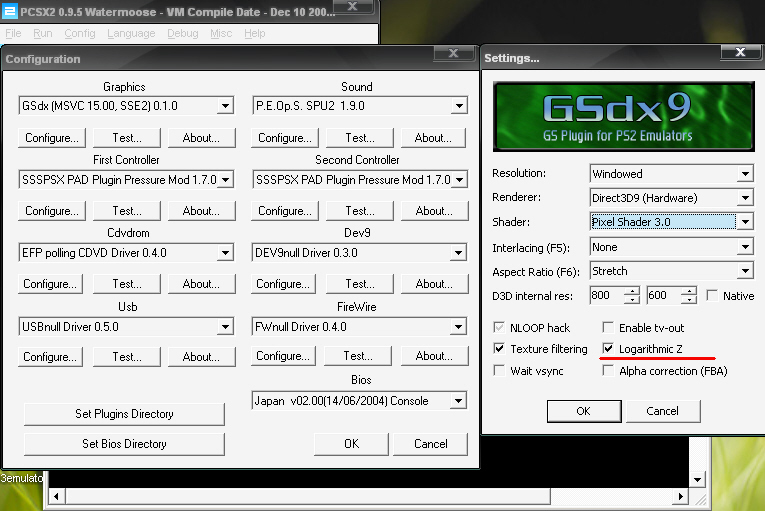Expand the Second Controller plugin list
The height and width of the screenshot is (511, 765).
pyautogui.click(x=459, y=180)
